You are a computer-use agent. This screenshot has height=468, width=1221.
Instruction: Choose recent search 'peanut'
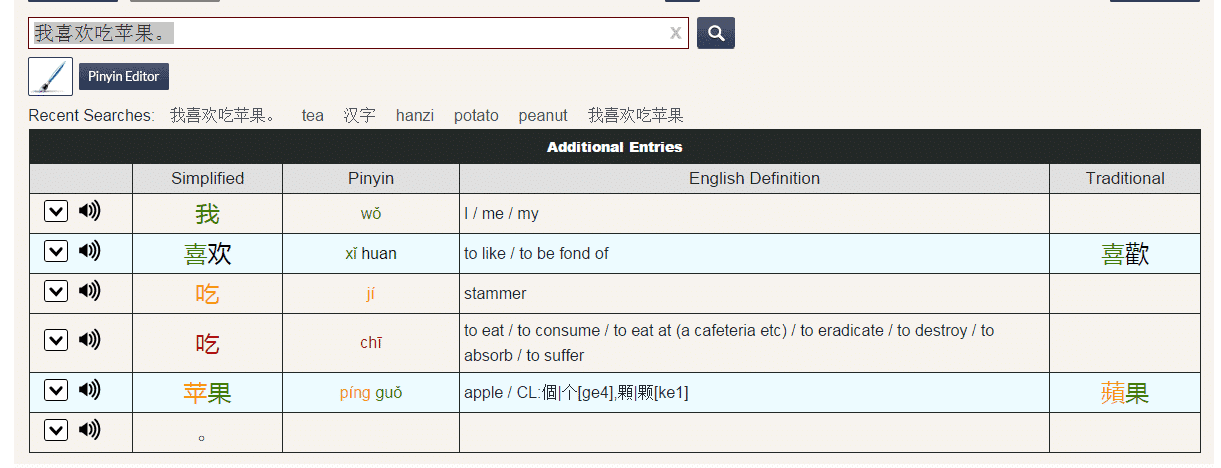tap(543, 116)
